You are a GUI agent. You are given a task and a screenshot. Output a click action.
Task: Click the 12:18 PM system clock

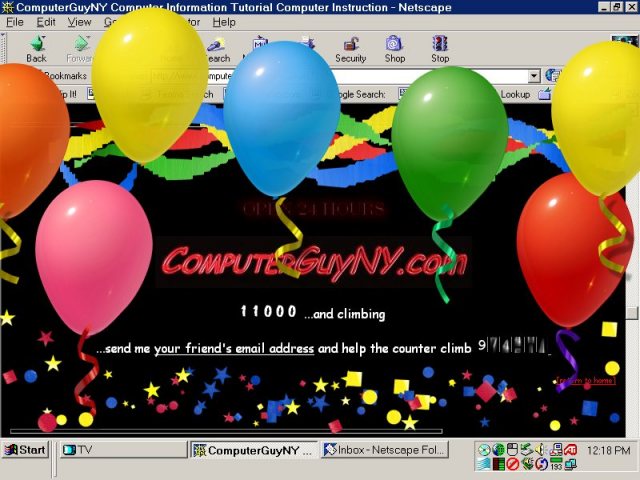point(608,451)
